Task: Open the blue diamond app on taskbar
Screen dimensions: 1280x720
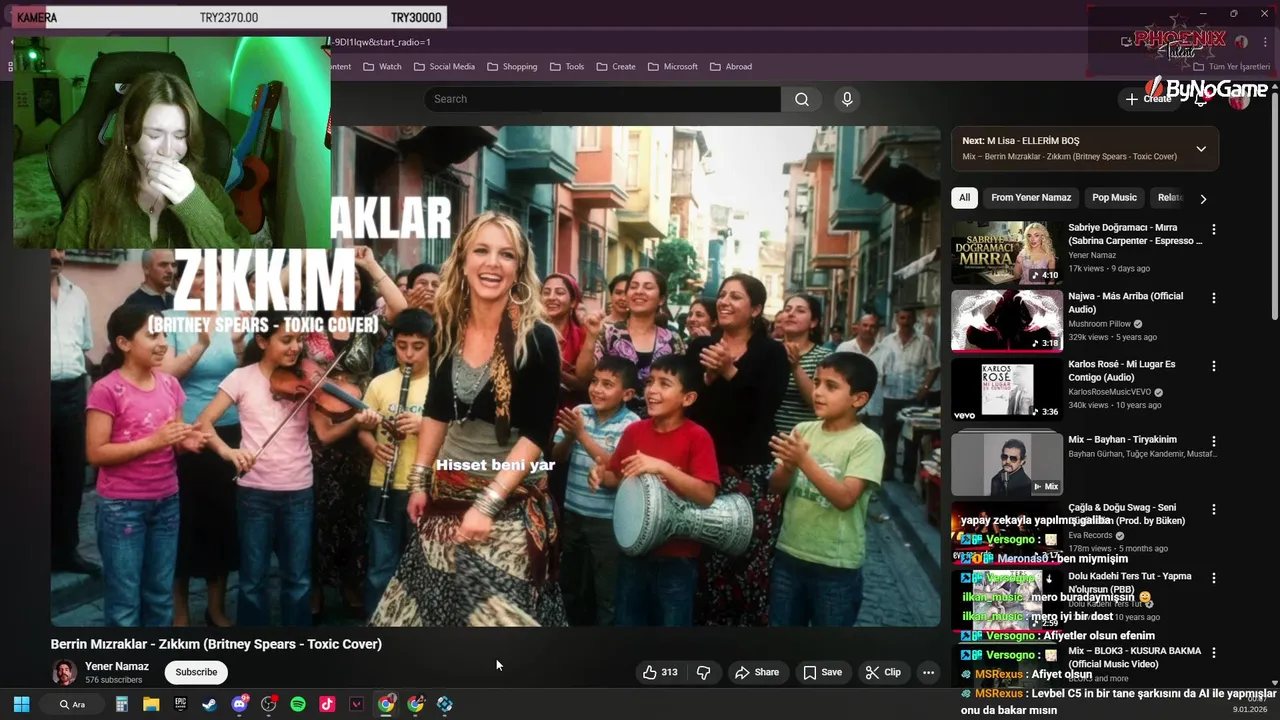Action: pyautogui.click(x=445, y=704)
